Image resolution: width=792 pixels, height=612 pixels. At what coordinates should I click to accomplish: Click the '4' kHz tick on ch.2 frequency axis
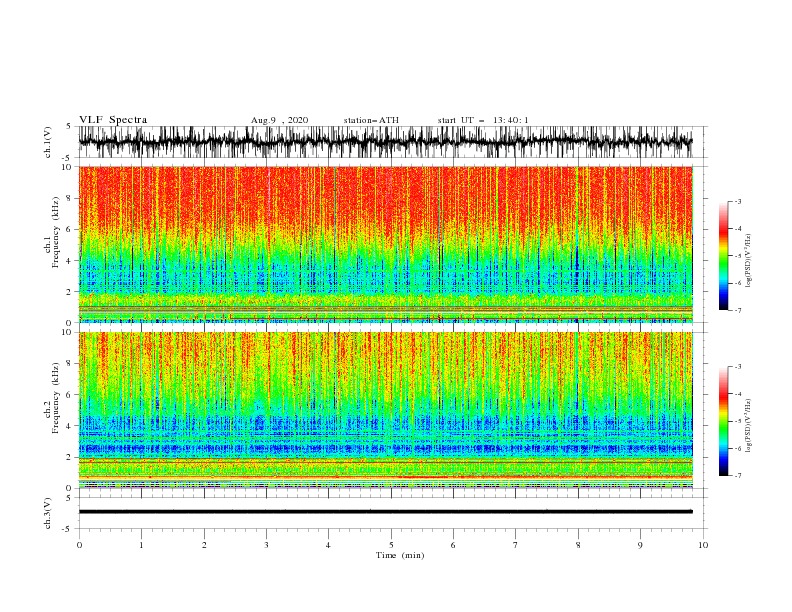tap(70, 426)
